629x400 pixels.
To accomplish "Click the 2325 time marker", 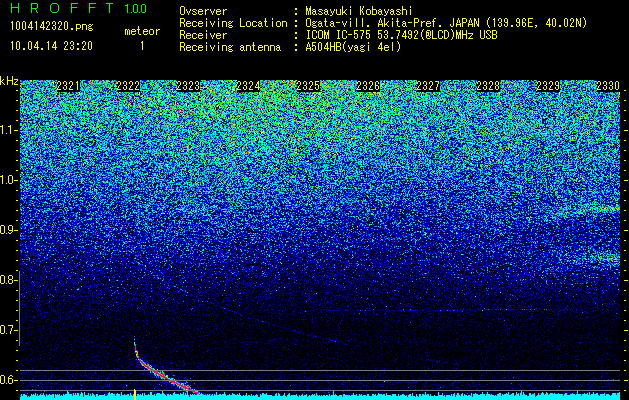I will coord(308,86).
